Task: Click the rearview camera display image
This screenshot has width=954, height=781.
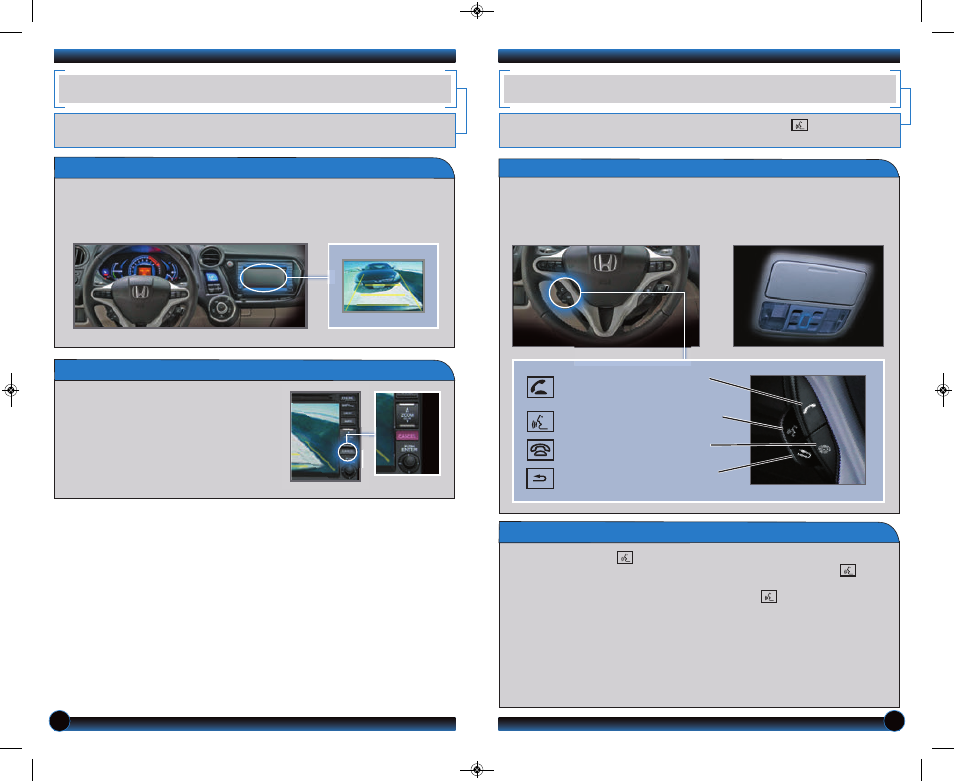Action: tap(383, 286)
